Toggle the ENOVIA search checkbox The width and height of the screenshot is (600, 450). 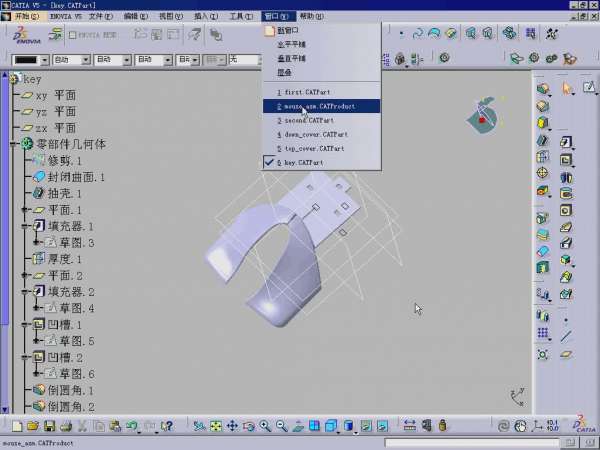pyautogui.click(x=73, y=35)
